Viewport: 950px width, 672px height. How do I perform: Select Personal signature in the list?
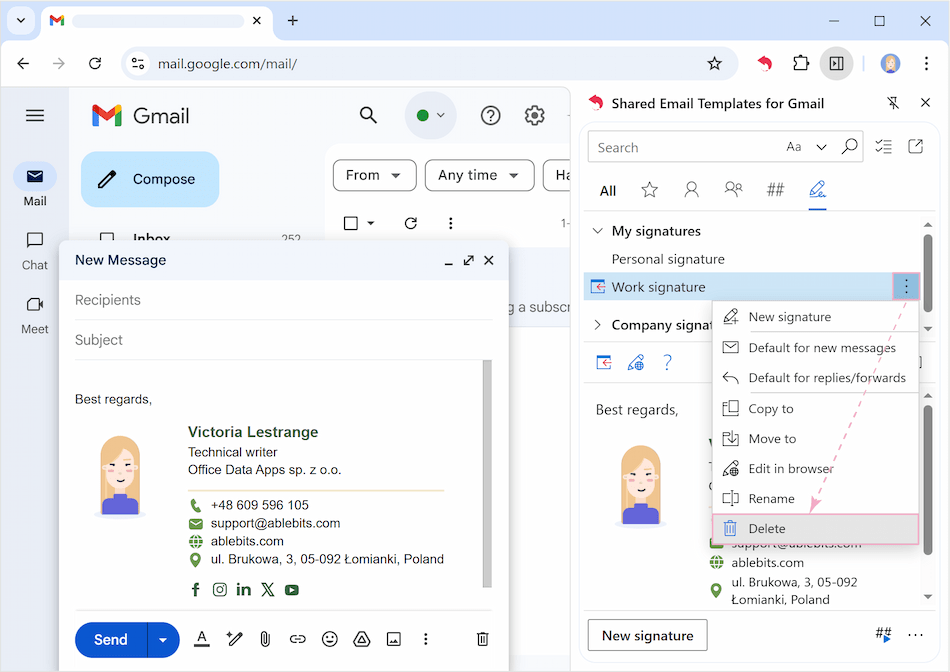click(x=668, y=259)
